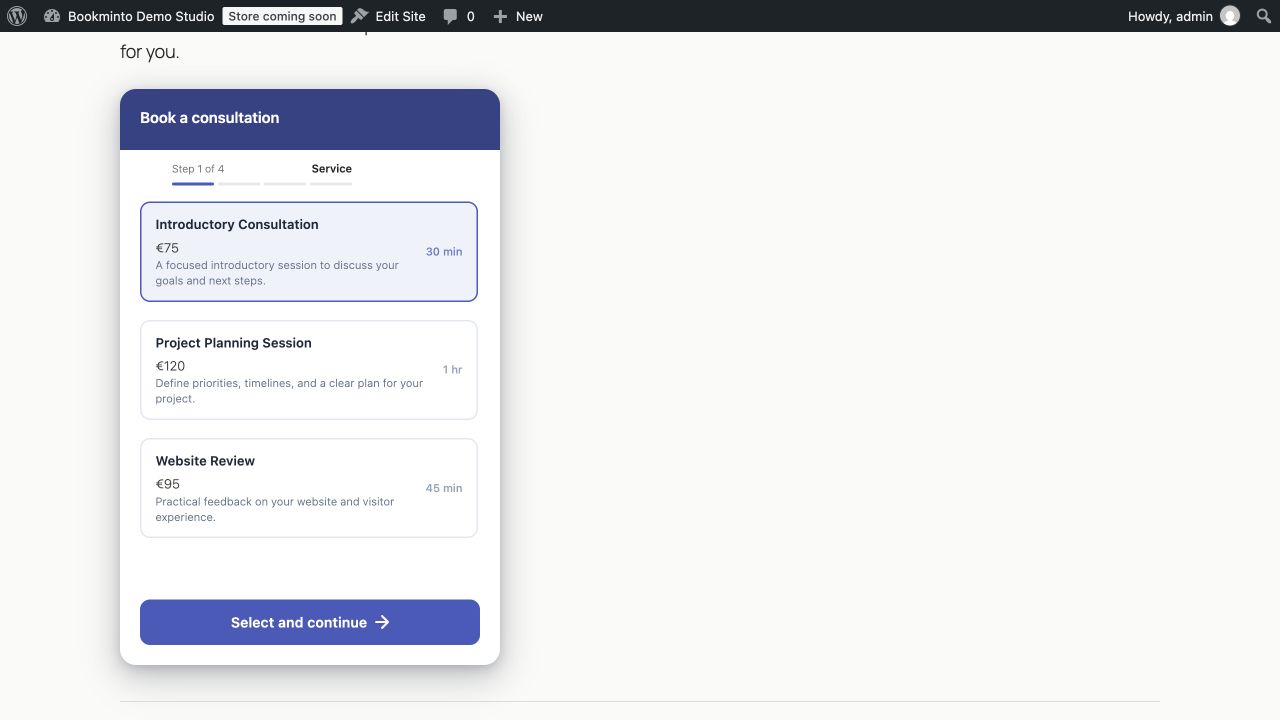Click the comment count 0
This screenshot has width=1280, height=720.
(471, 16)
